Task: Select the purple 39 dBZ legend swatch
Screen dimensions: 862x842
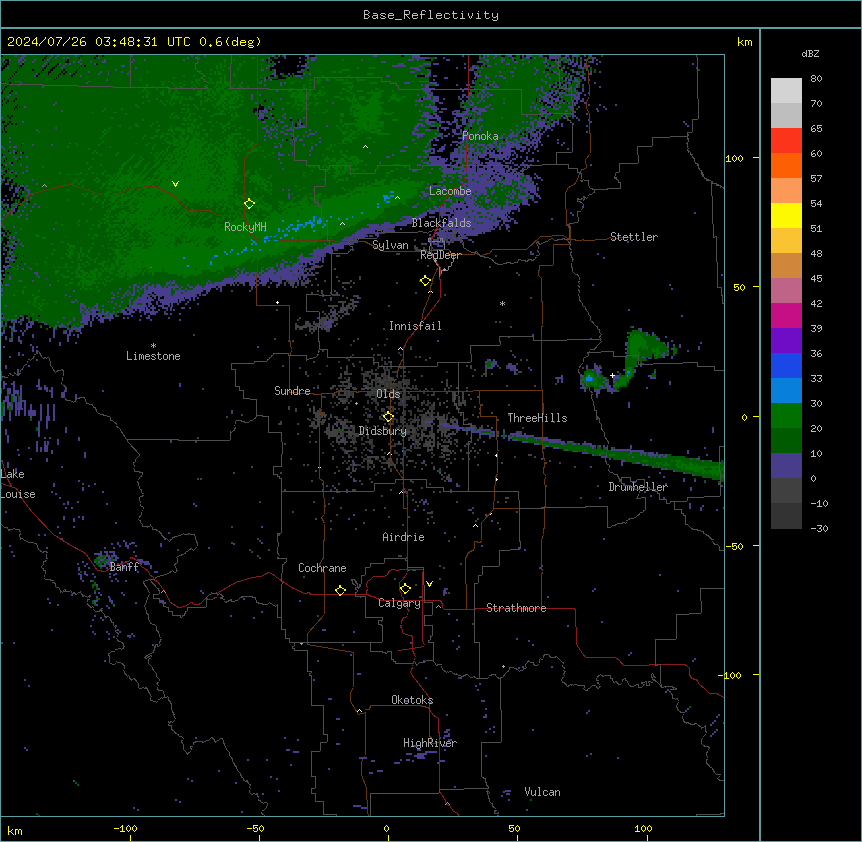Action: 786,341
